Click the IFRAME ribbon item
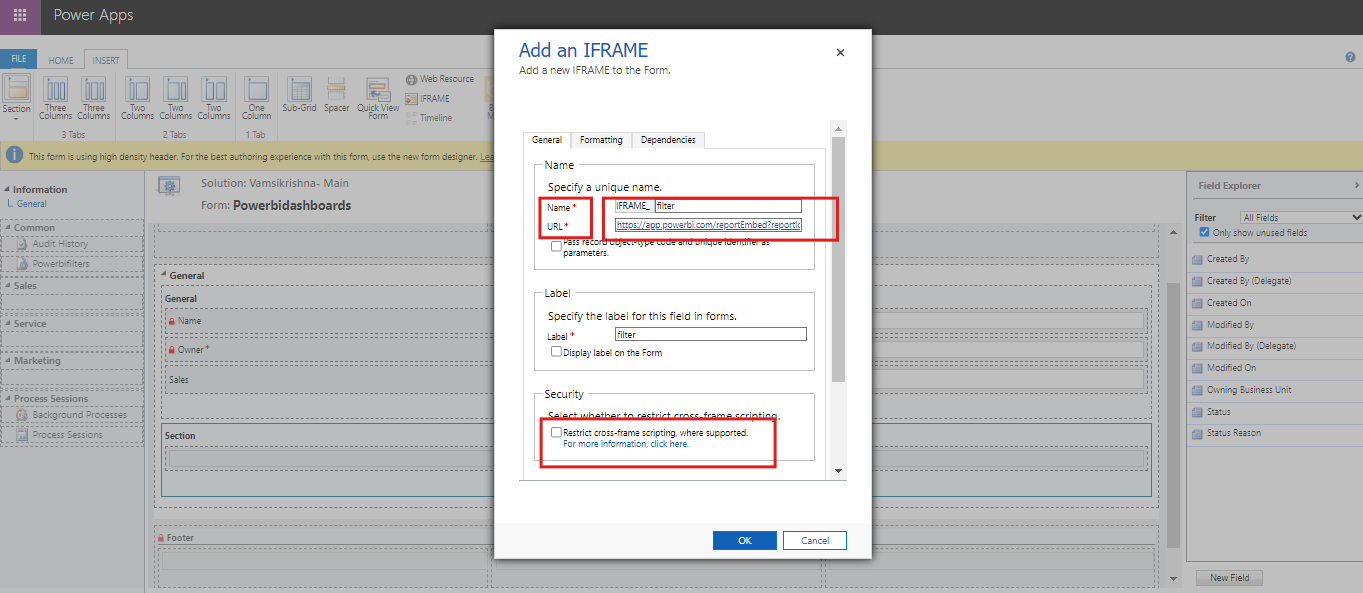This screenshot has width=1363, height=593. click(428, 98)
